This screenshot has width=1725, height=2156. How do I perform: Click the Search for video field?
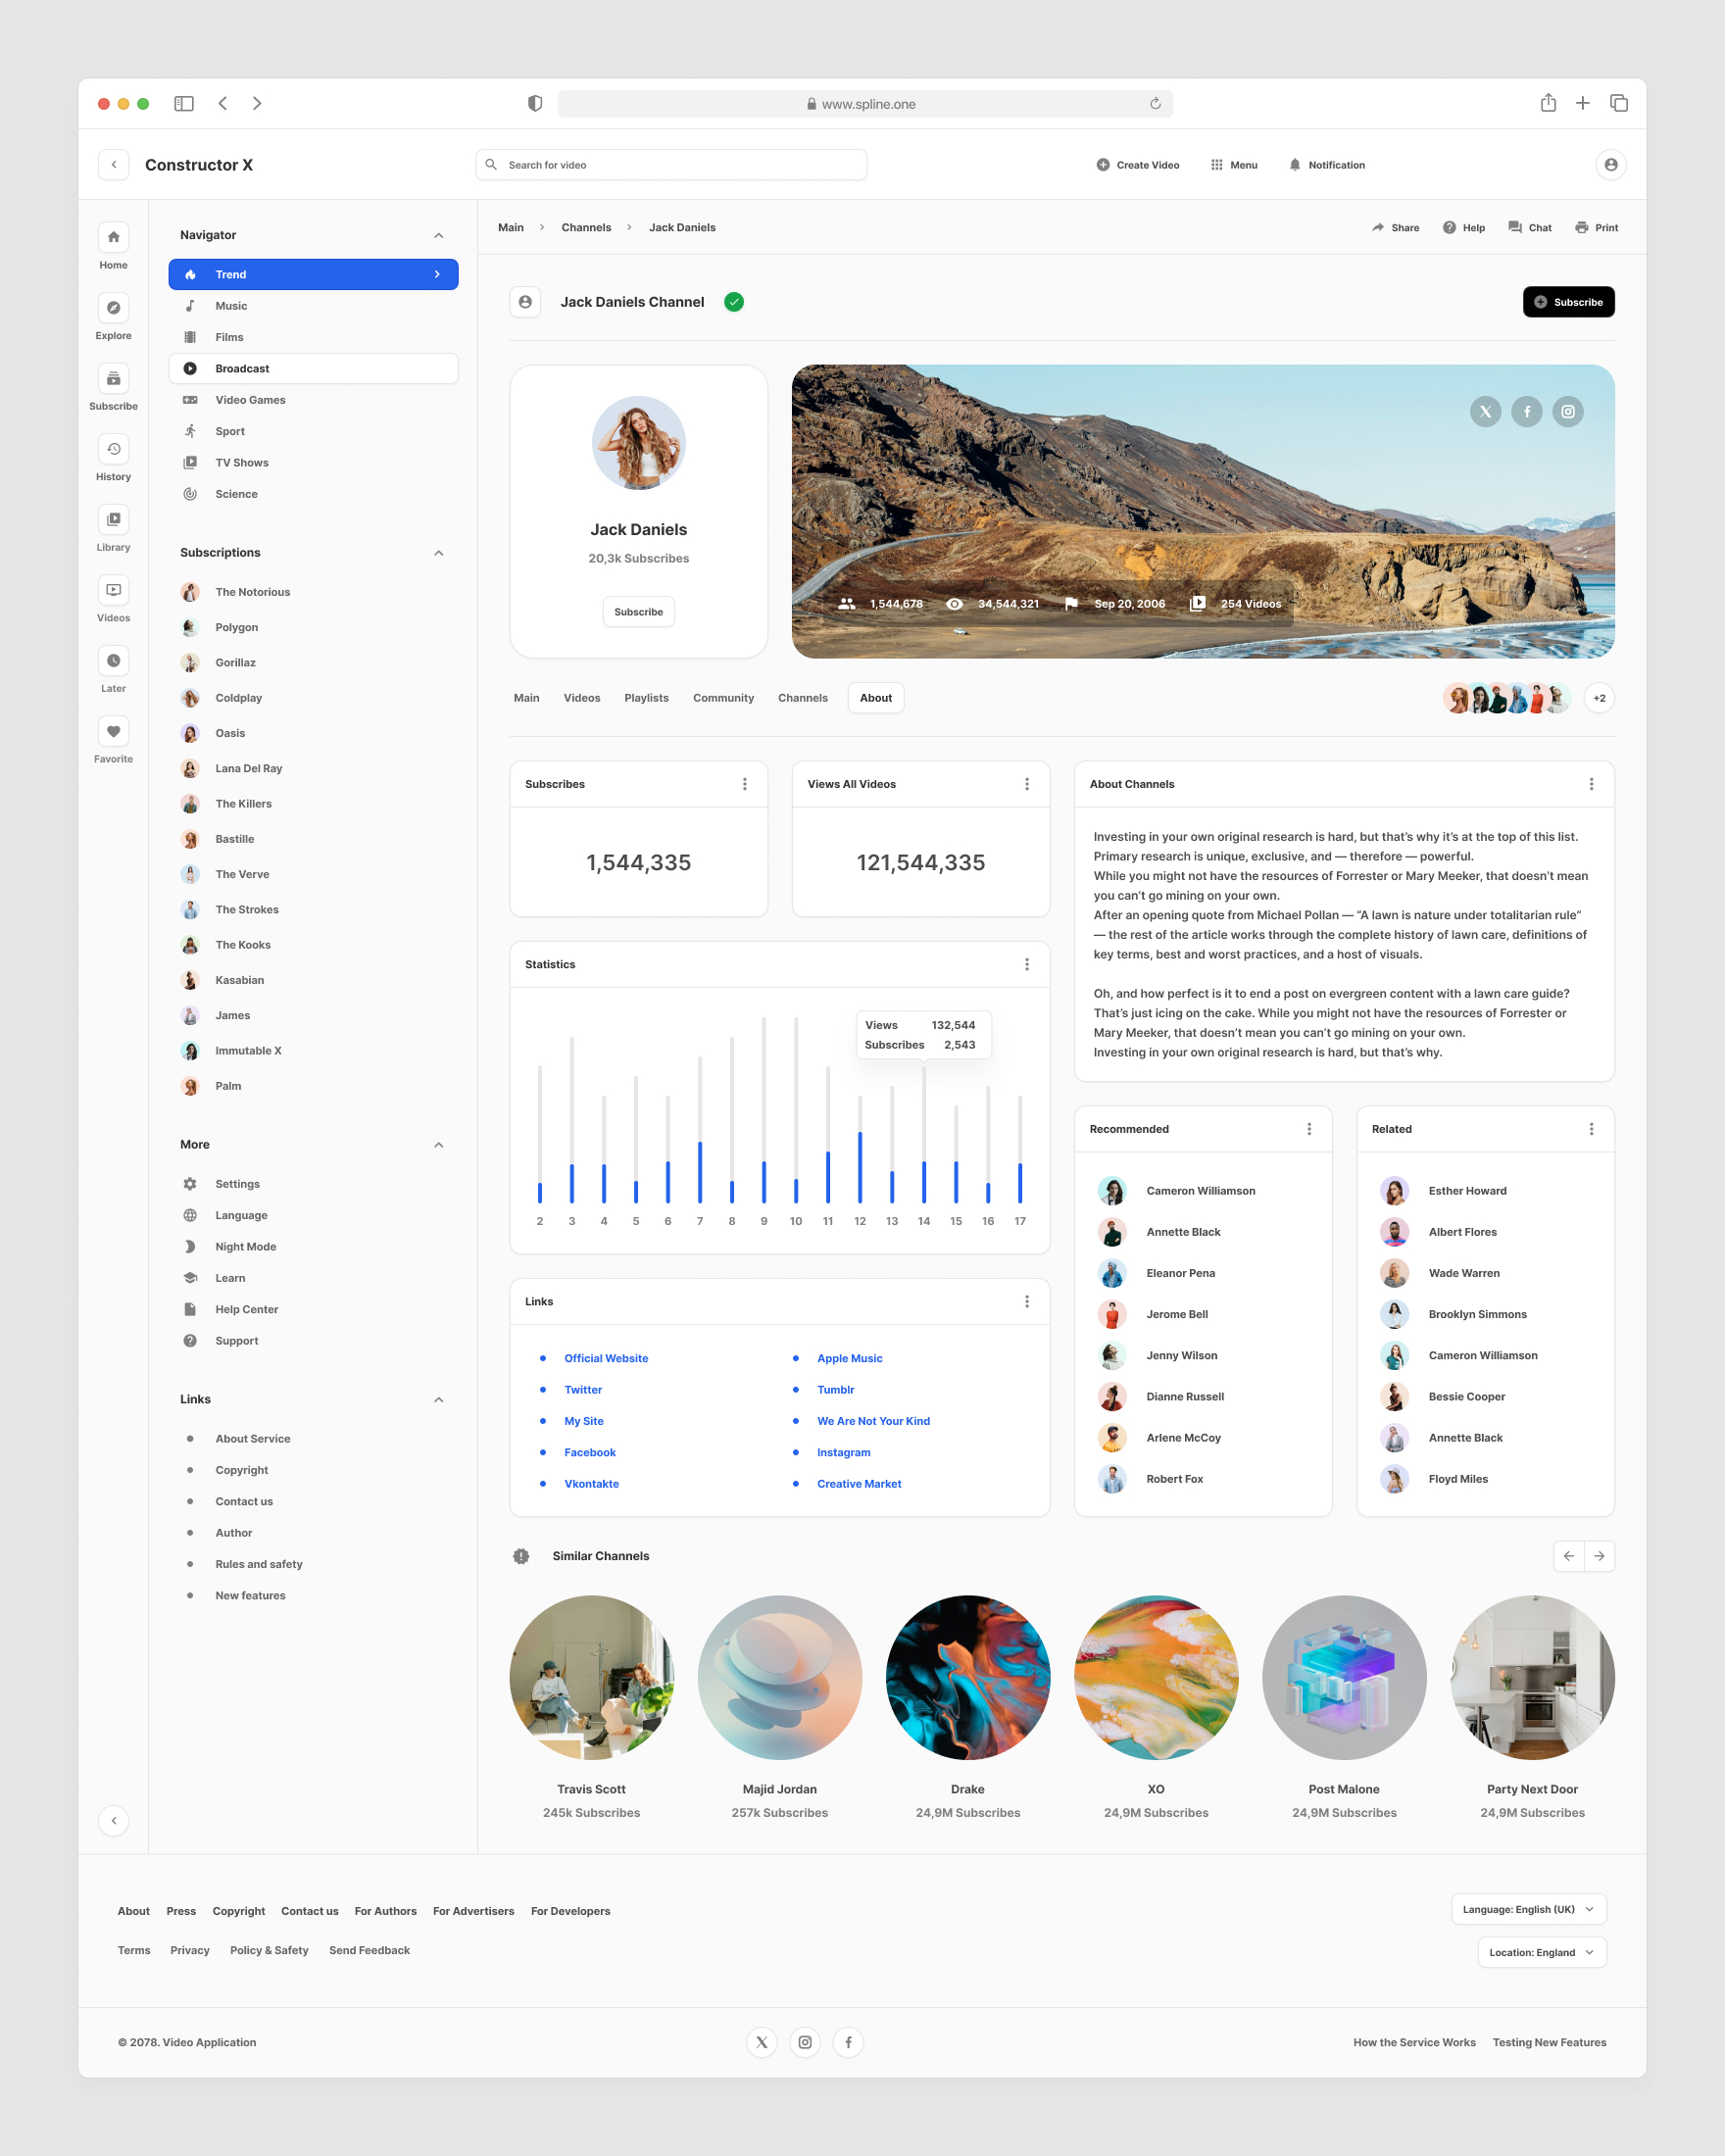pyautogui.click(x=671, y=165)
